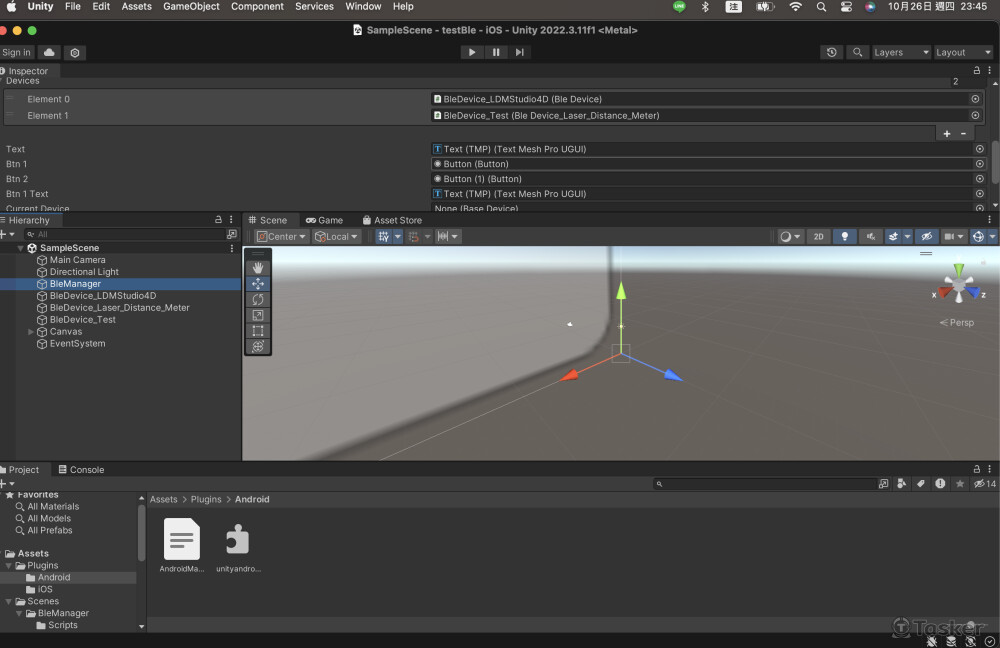Select the Rect transform tool
Viewport: 1000px width, 648px height.
(258, 331)
